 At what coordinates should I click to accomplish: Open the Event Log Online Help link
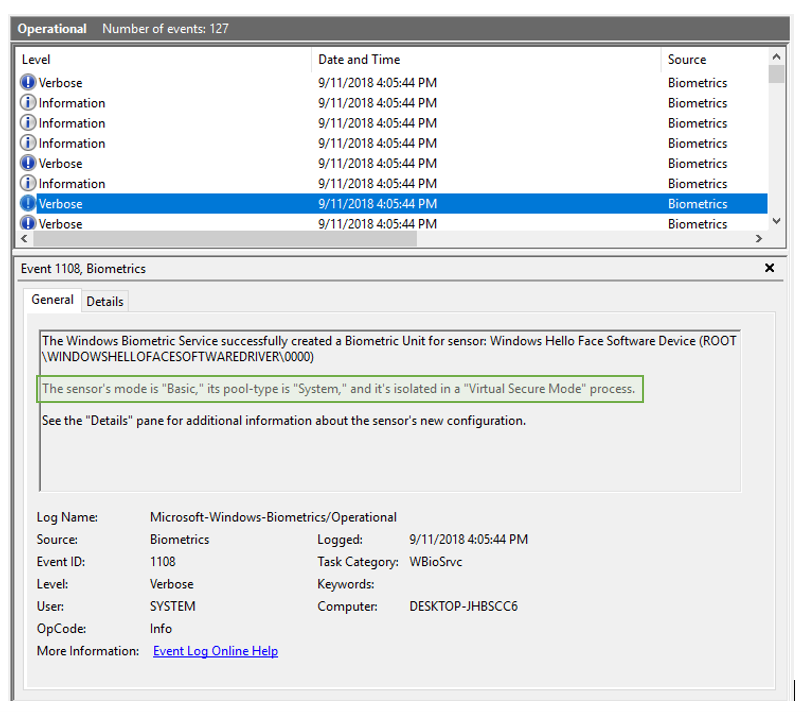coord(215,651)
